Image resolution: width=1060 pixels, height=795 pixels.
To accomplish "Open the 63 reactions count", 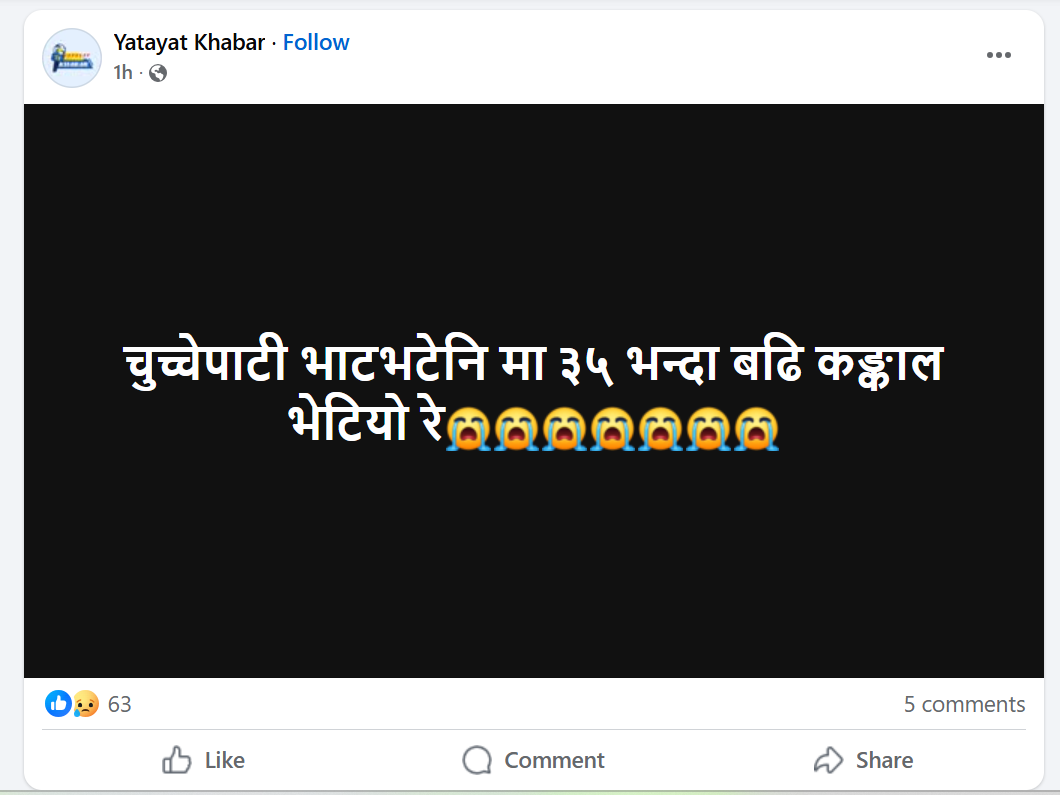I will 120,705.
